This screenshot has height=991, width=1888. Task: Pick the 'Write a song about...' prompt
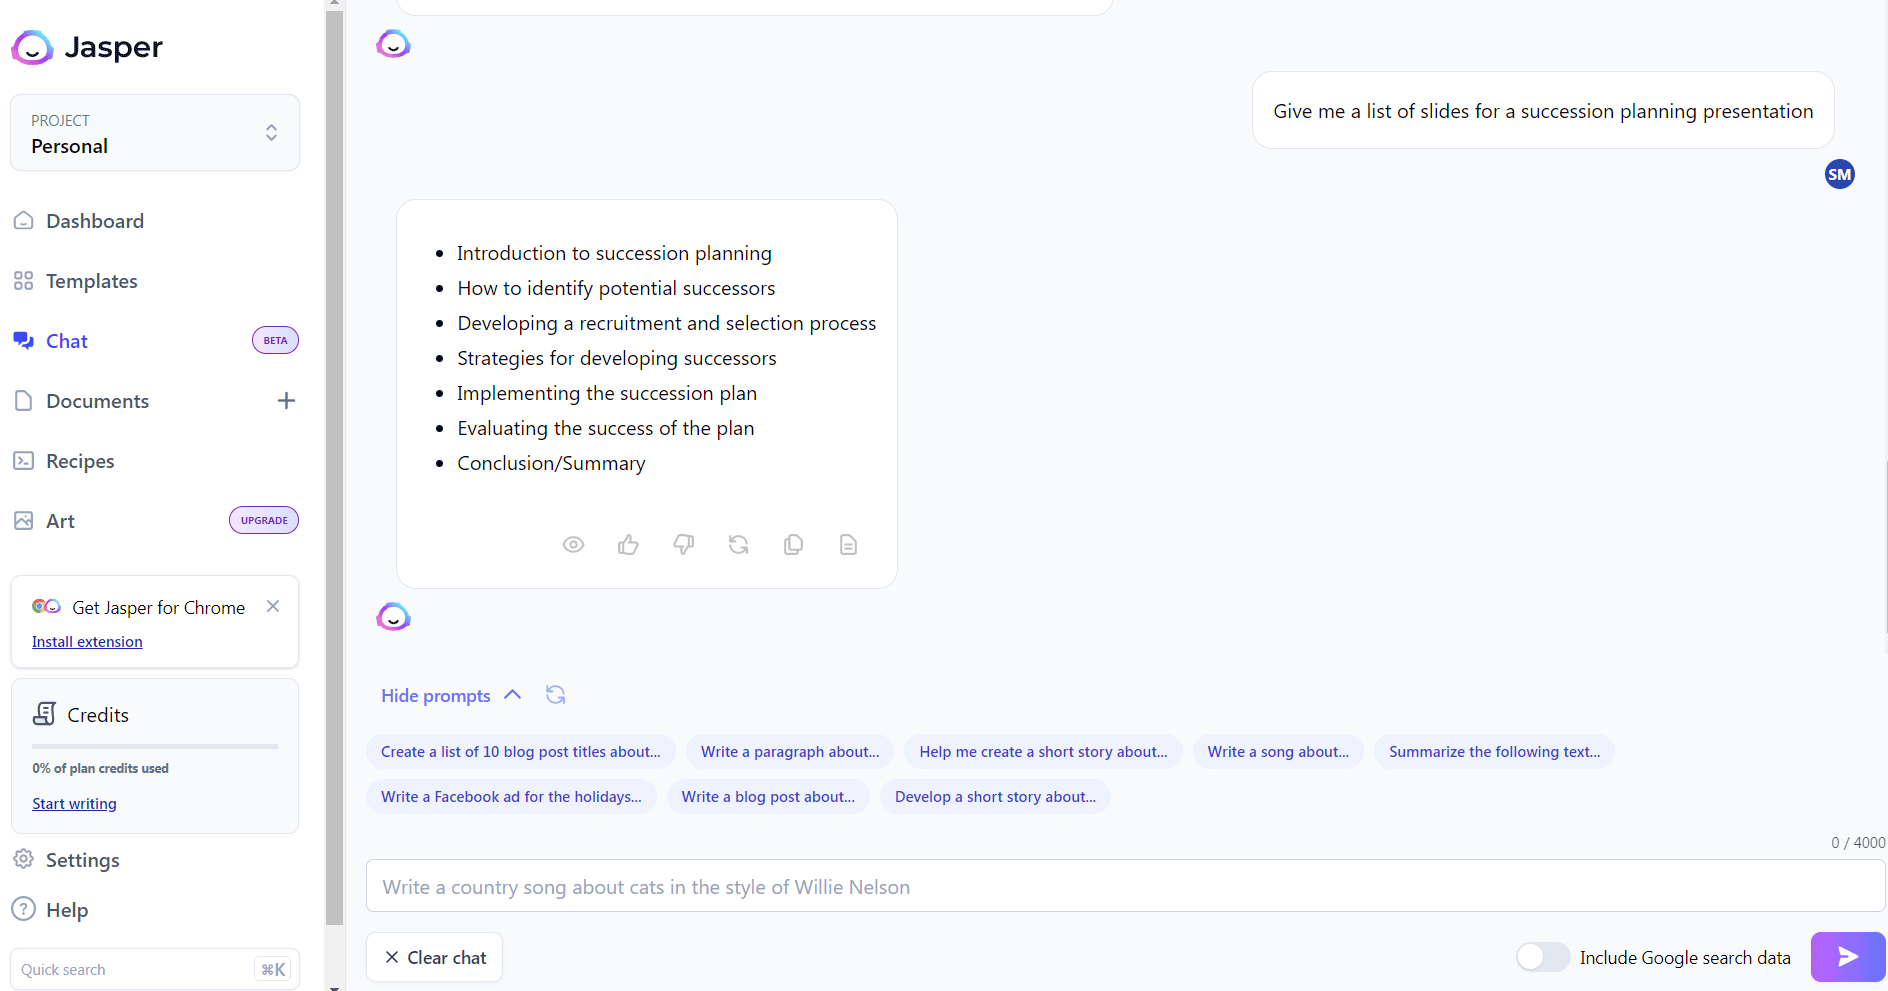pyautogui.click(x=1278, y=752)
